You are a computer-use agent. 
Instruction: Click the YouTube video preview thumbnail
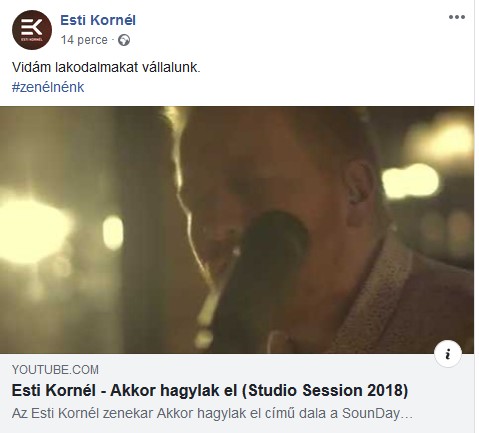(237, 230)
